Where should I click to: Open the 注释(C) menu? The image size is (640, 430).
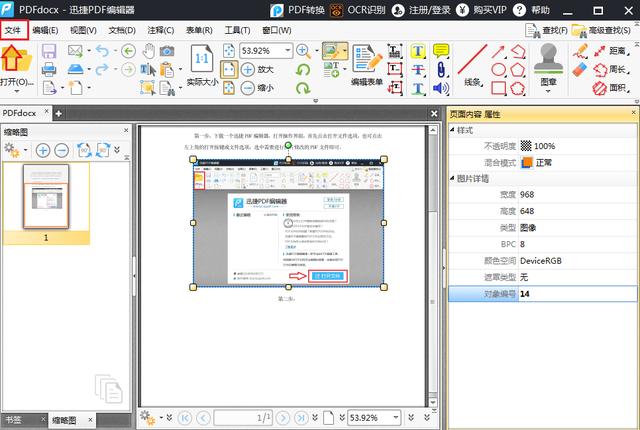pos(160,30)
